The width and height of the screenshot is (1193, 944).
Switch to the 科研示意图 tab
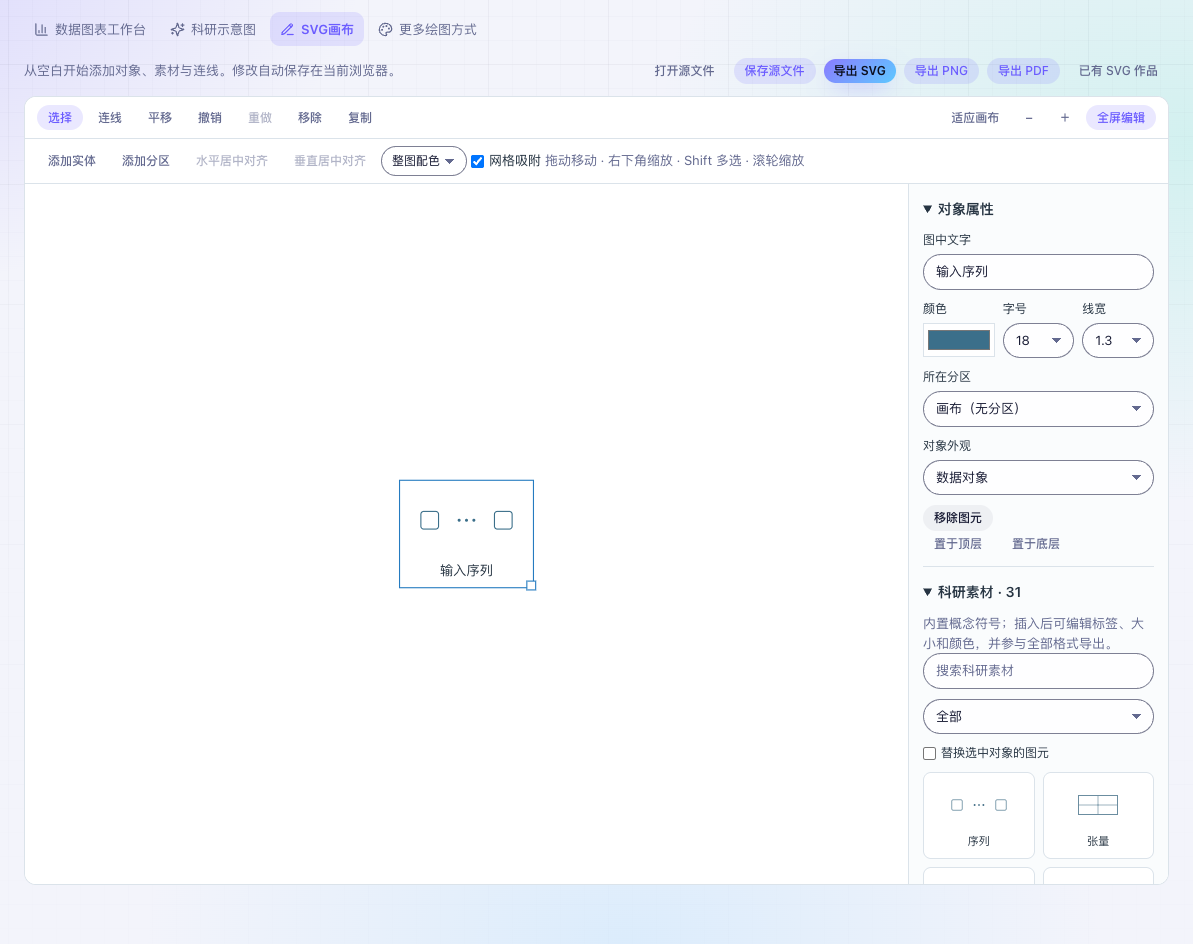tap(213, 30)
